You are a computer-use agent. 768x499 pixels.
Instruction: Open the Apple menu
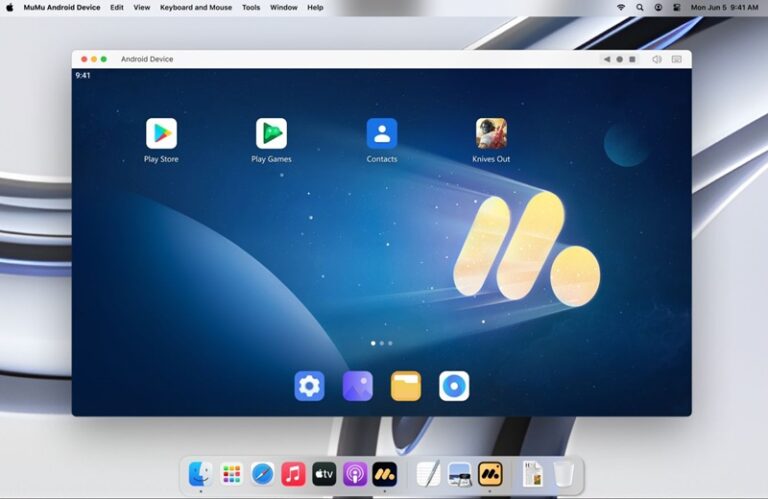(x=9, y=7)
